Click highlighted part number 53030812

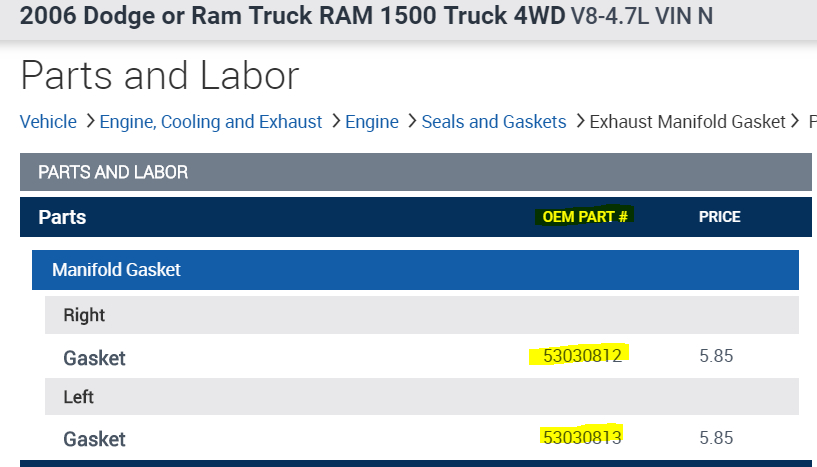582,356
